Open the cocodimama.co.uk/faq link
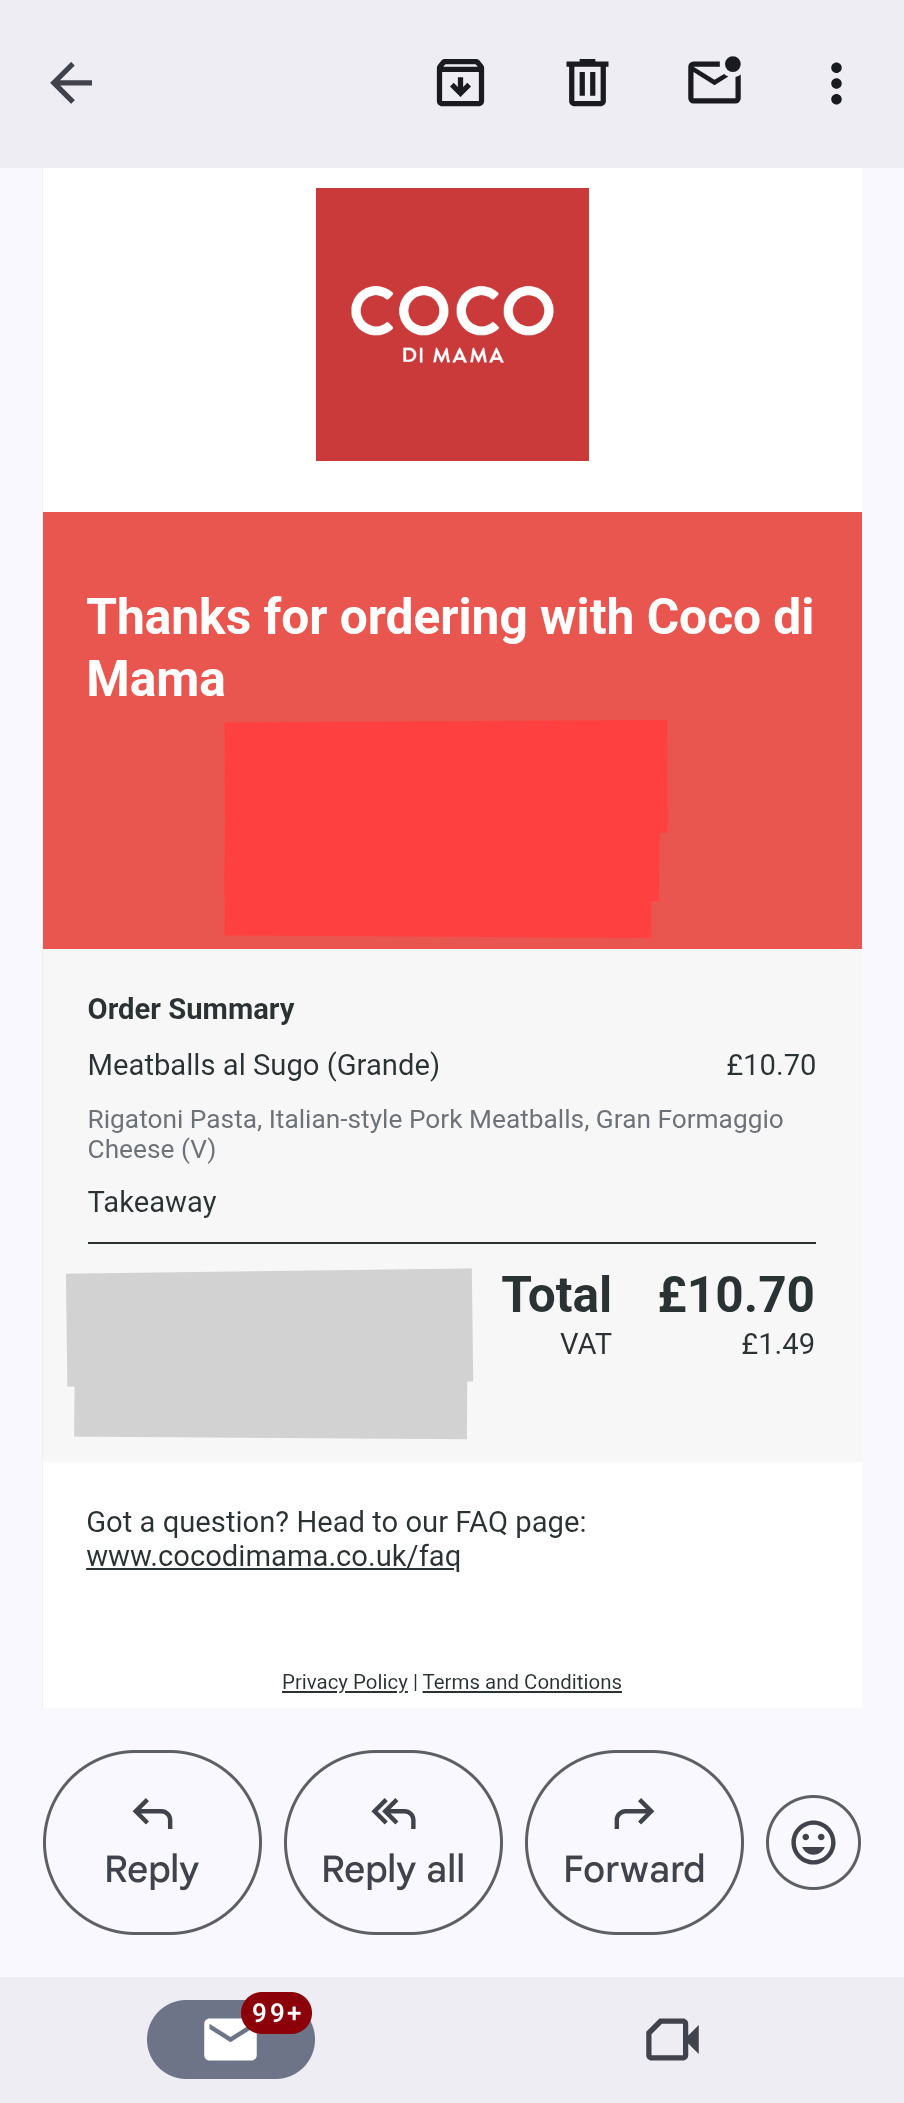The width and height of the screenshot is (904, 2103). [x=273, y=1556]
